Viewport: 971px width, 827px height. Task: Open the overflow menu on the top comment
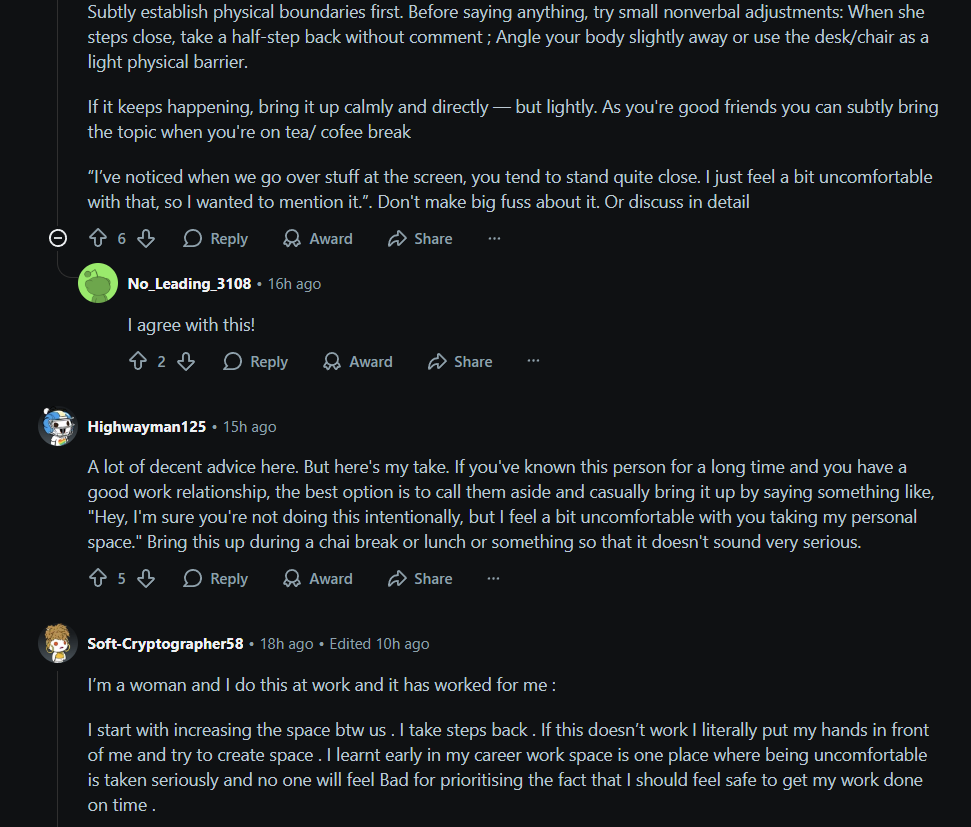[494, 238]
